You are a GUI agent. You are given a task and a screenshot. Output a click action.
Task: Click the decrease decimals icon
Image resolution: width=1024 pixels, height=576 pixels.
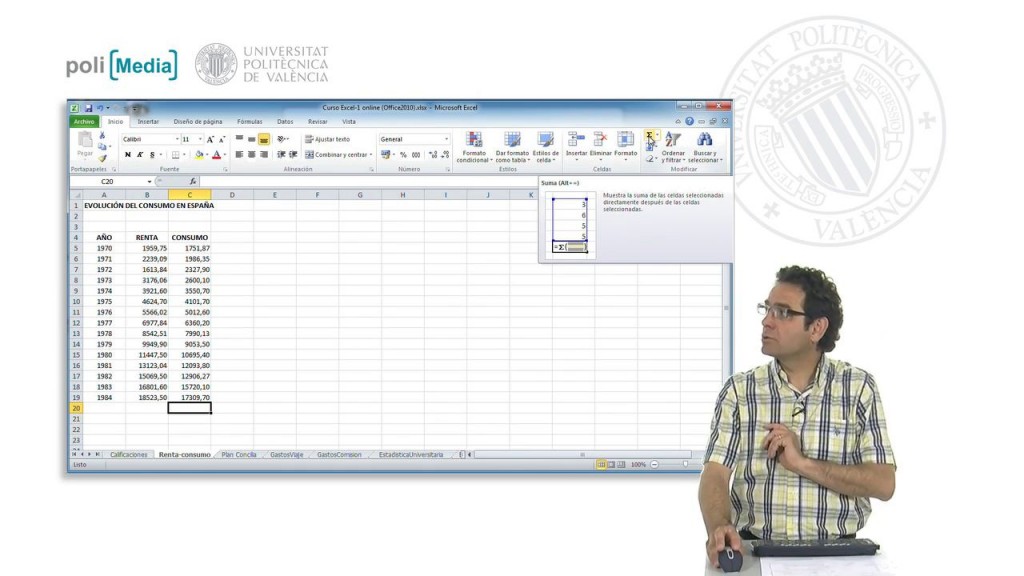tap(445, 155)
